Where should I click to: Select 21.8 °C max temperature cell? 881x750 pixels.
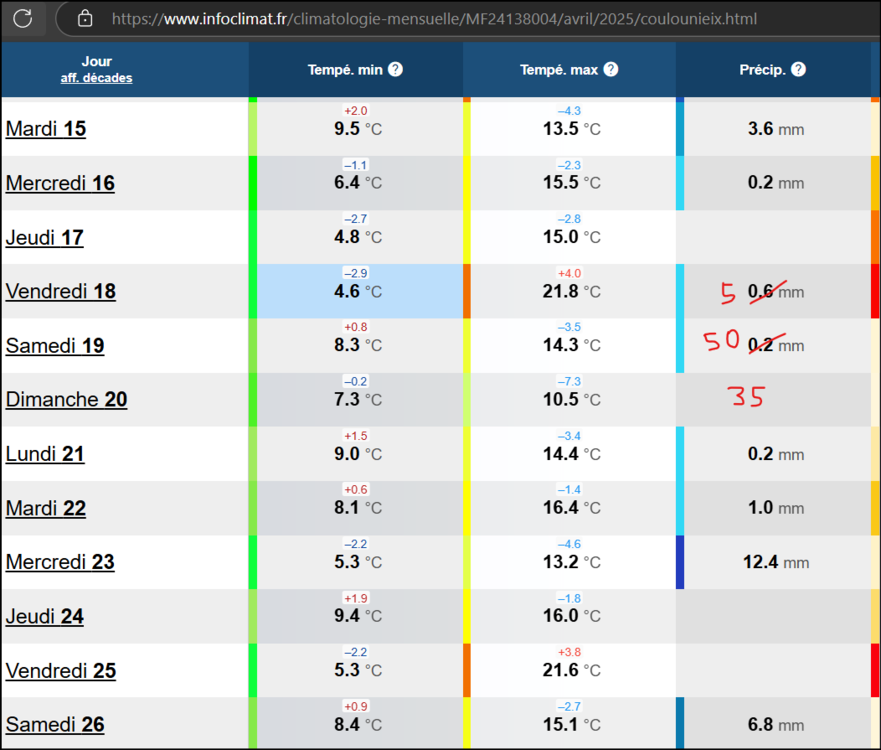point(571,292)
